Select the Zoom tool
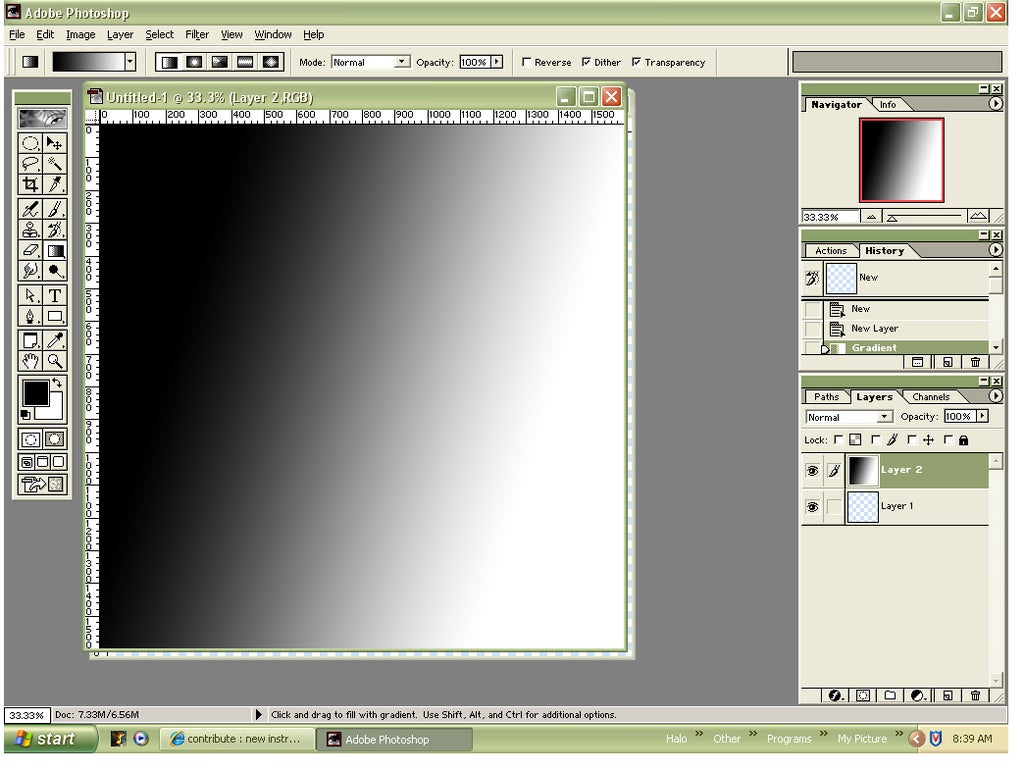This screenshot has width=1024, height=771. 55,361
